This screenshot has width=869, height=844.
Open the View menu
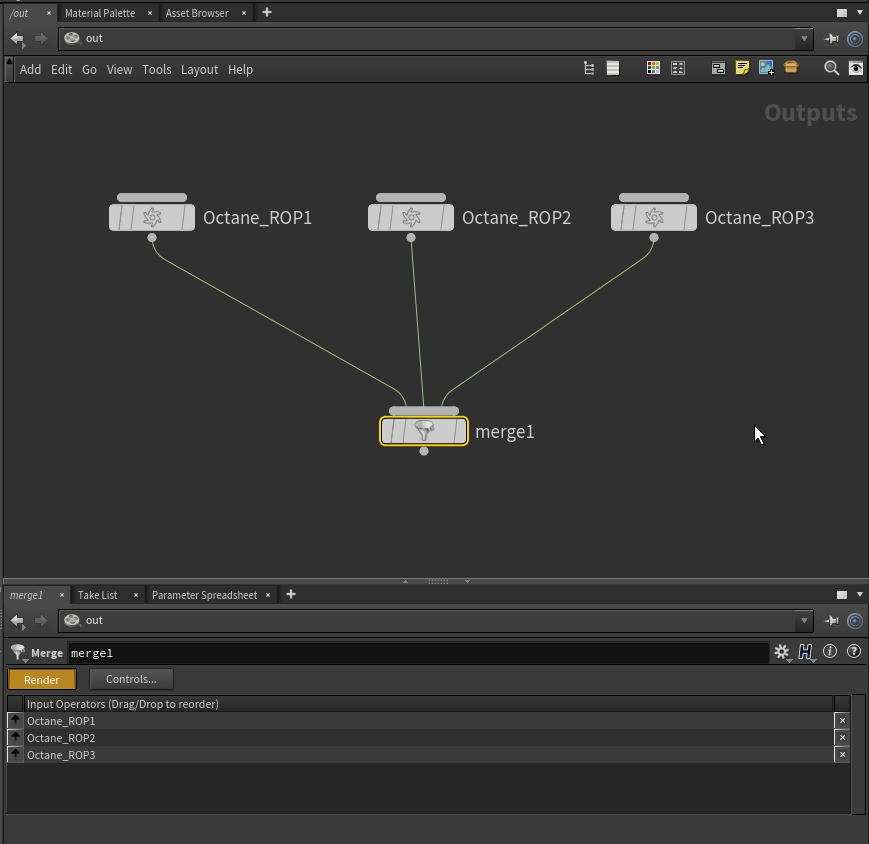119,69
